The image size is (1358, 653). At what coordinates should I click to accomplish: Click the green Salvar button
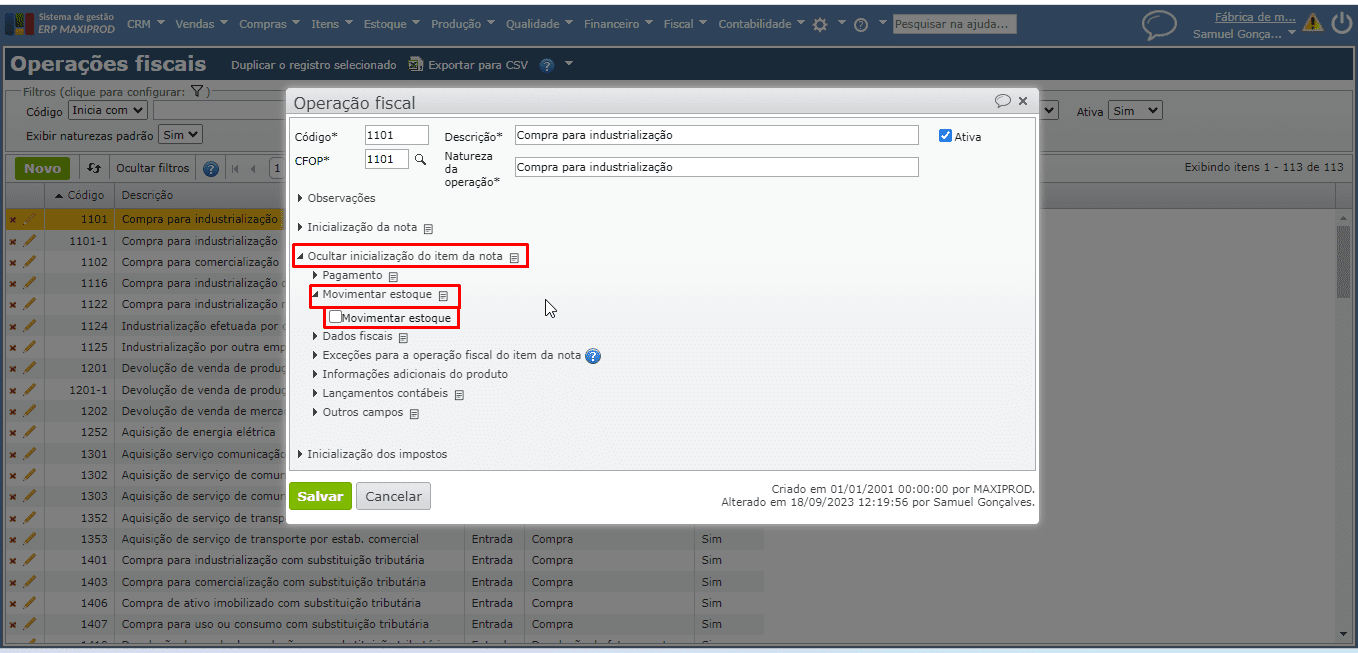tap(320, 496)
